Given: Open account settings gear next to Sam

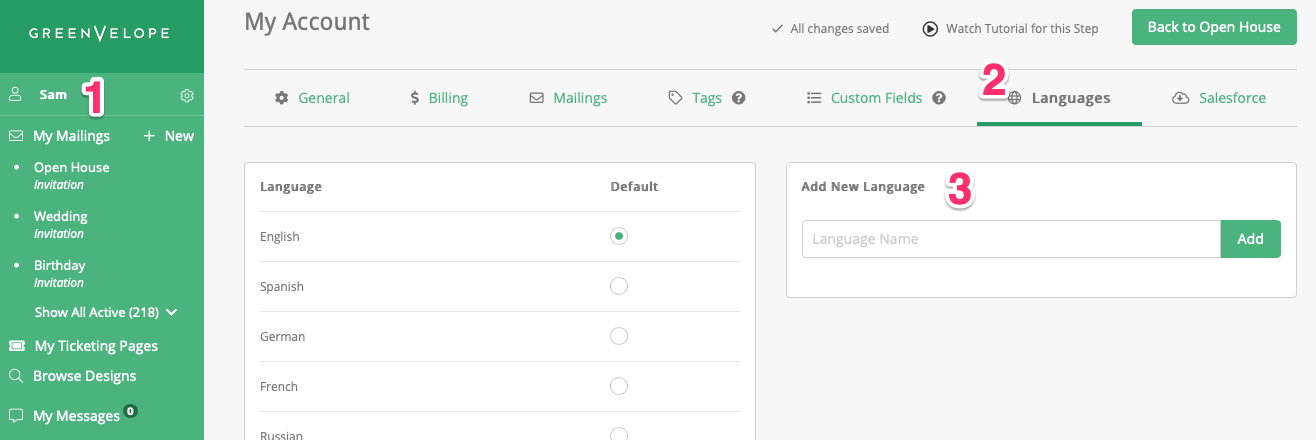Looking at the screenshot, I should (x=187, y=96).
